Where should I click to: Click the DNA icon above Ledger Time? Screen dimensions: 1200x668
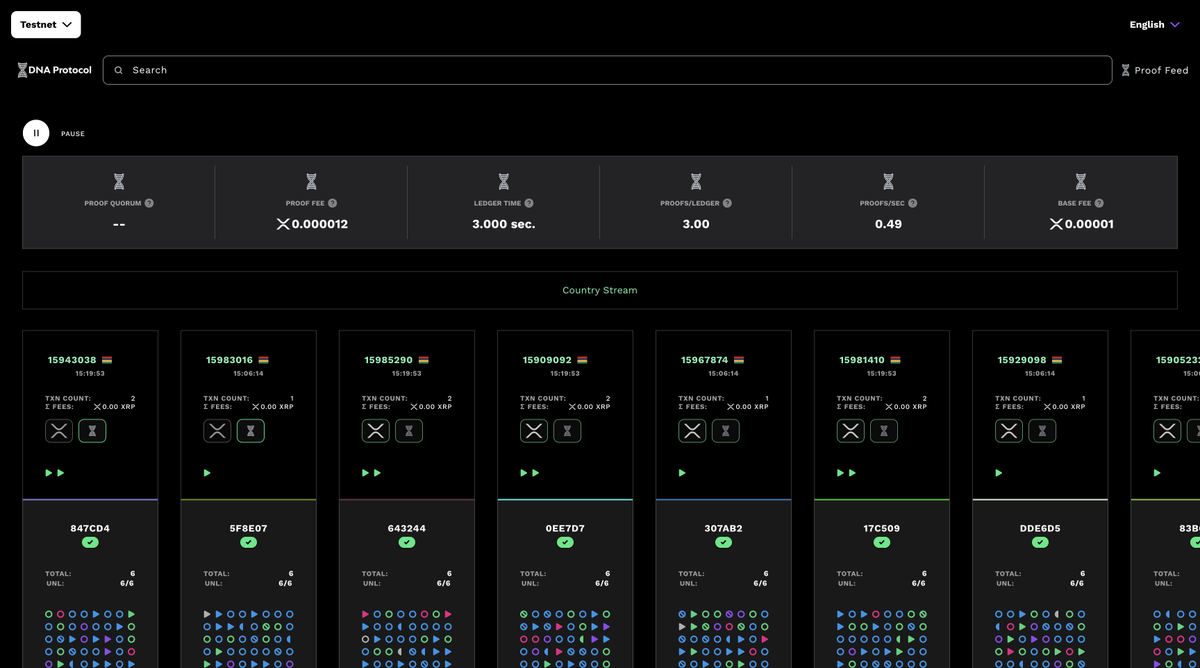504,182
